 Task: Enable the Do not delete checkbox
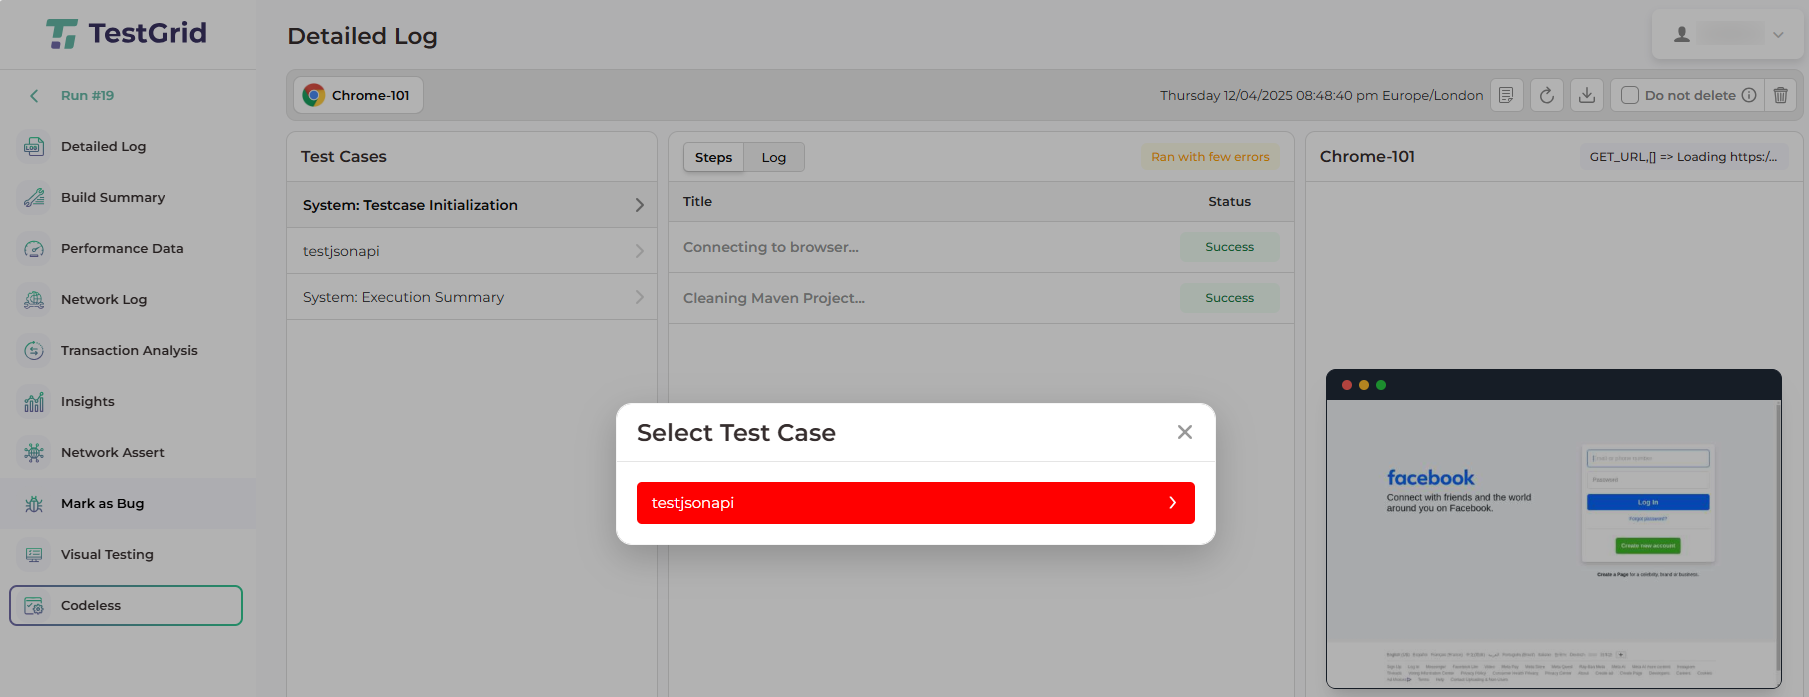click(x=1630, y=95)
